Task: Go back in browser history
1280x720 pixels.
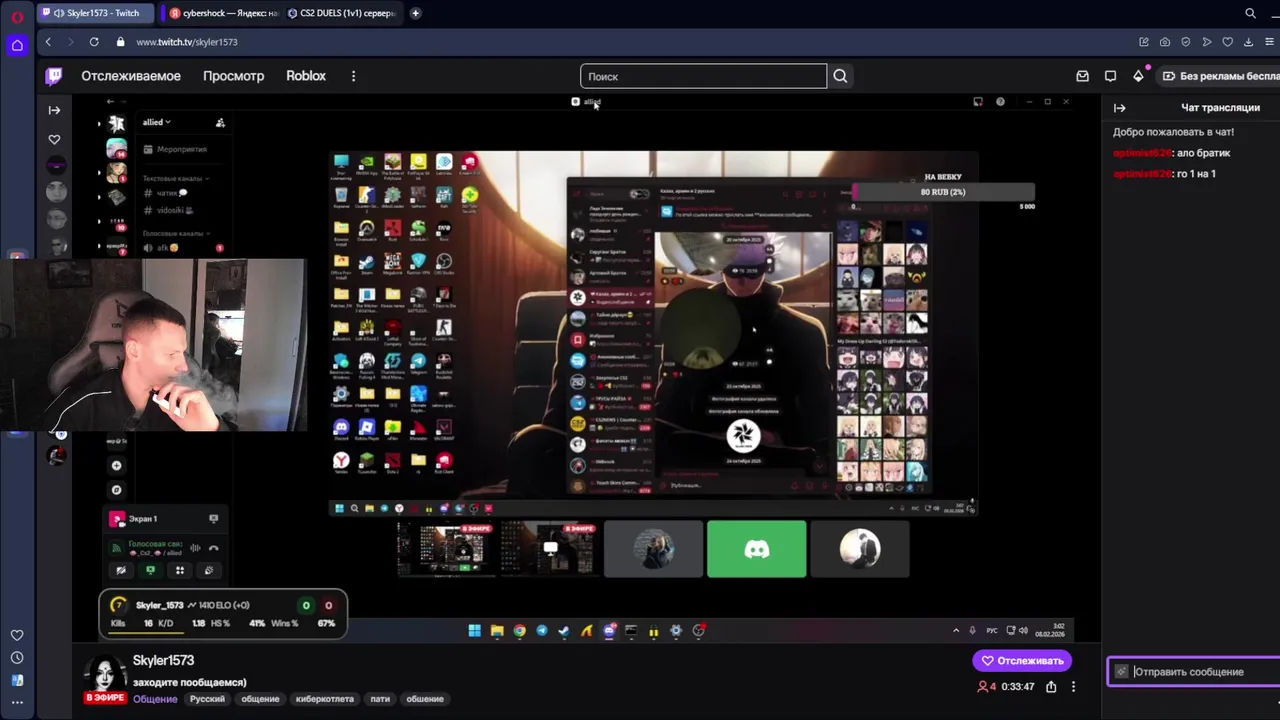Action: 48,42
